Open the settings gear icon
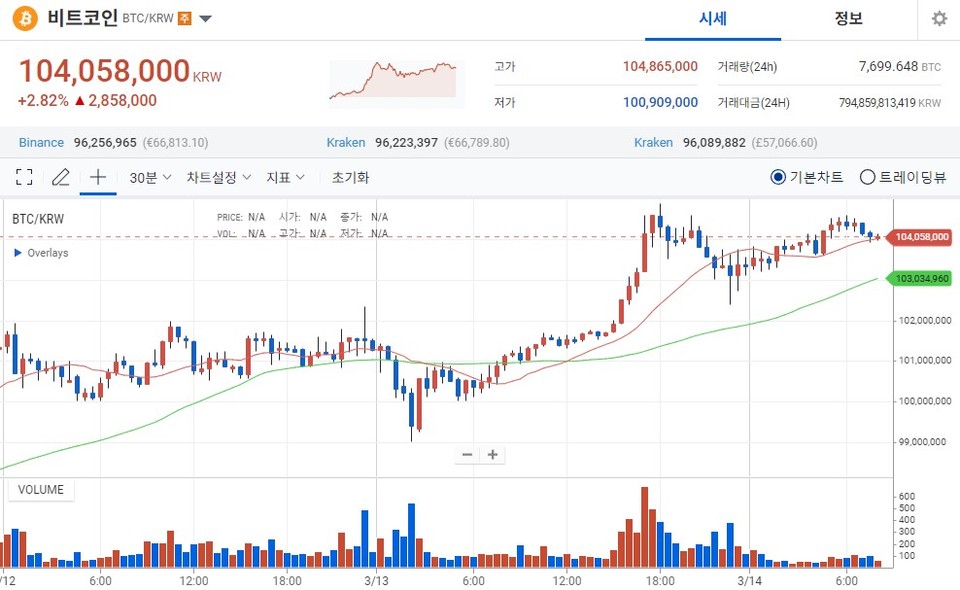Image resolution: width=960 pixels, height=590 pixels. tap(938, 18)
